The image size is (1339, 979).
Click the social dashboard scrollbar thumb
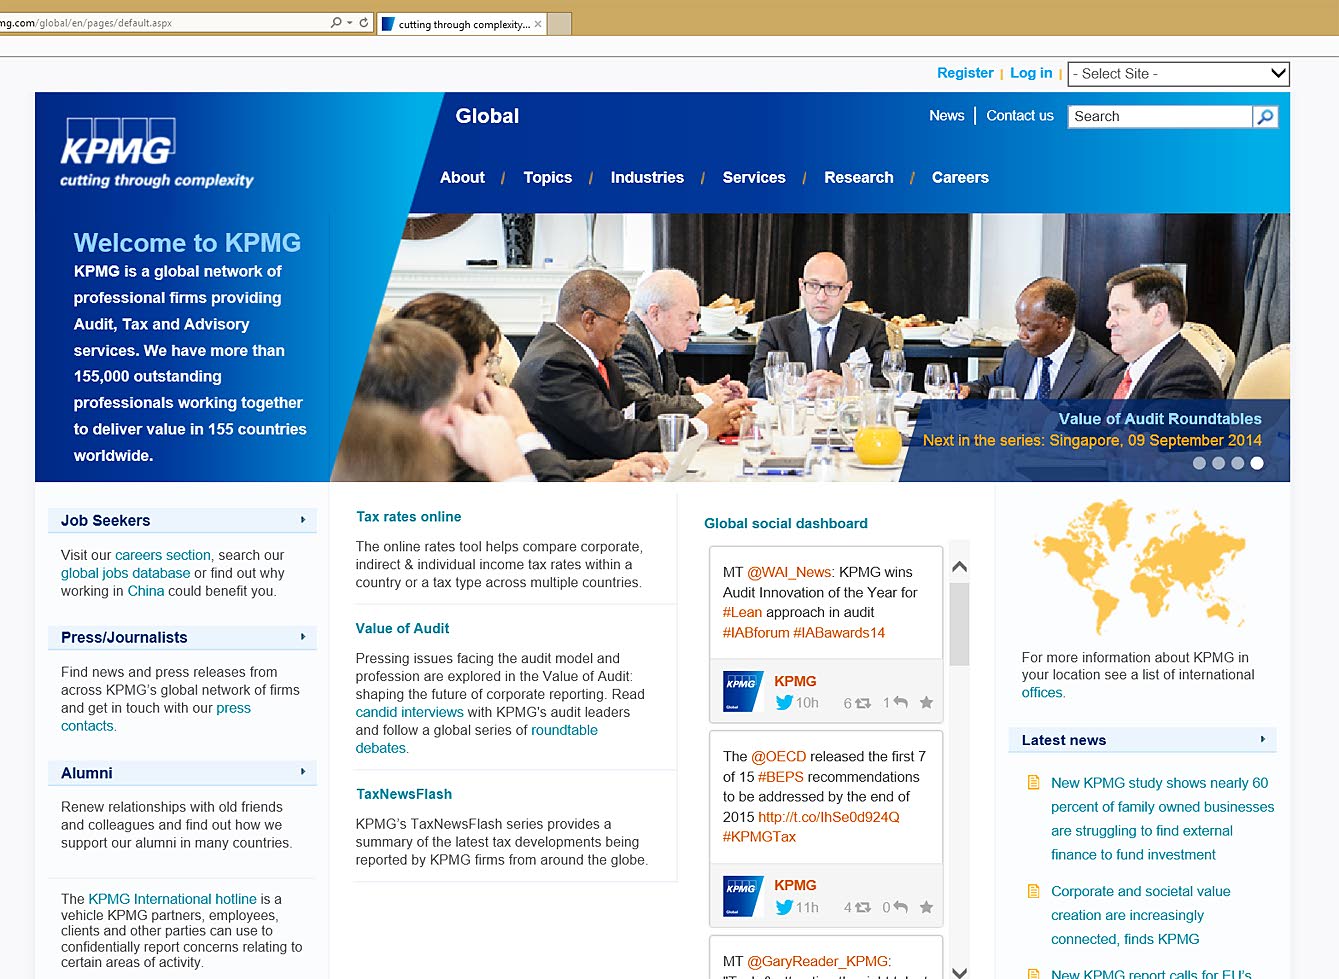(959, 625)
